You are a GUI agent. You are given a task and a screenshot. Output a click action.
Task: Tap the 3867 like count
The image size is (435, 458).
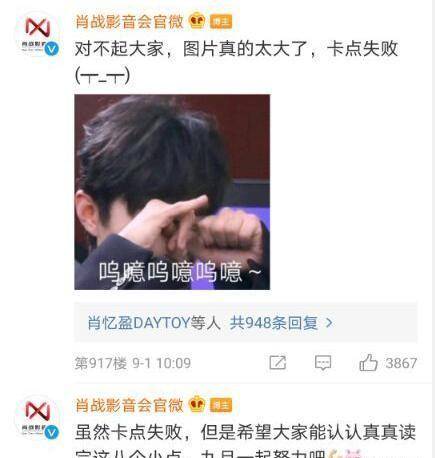[x=401, y=363]
